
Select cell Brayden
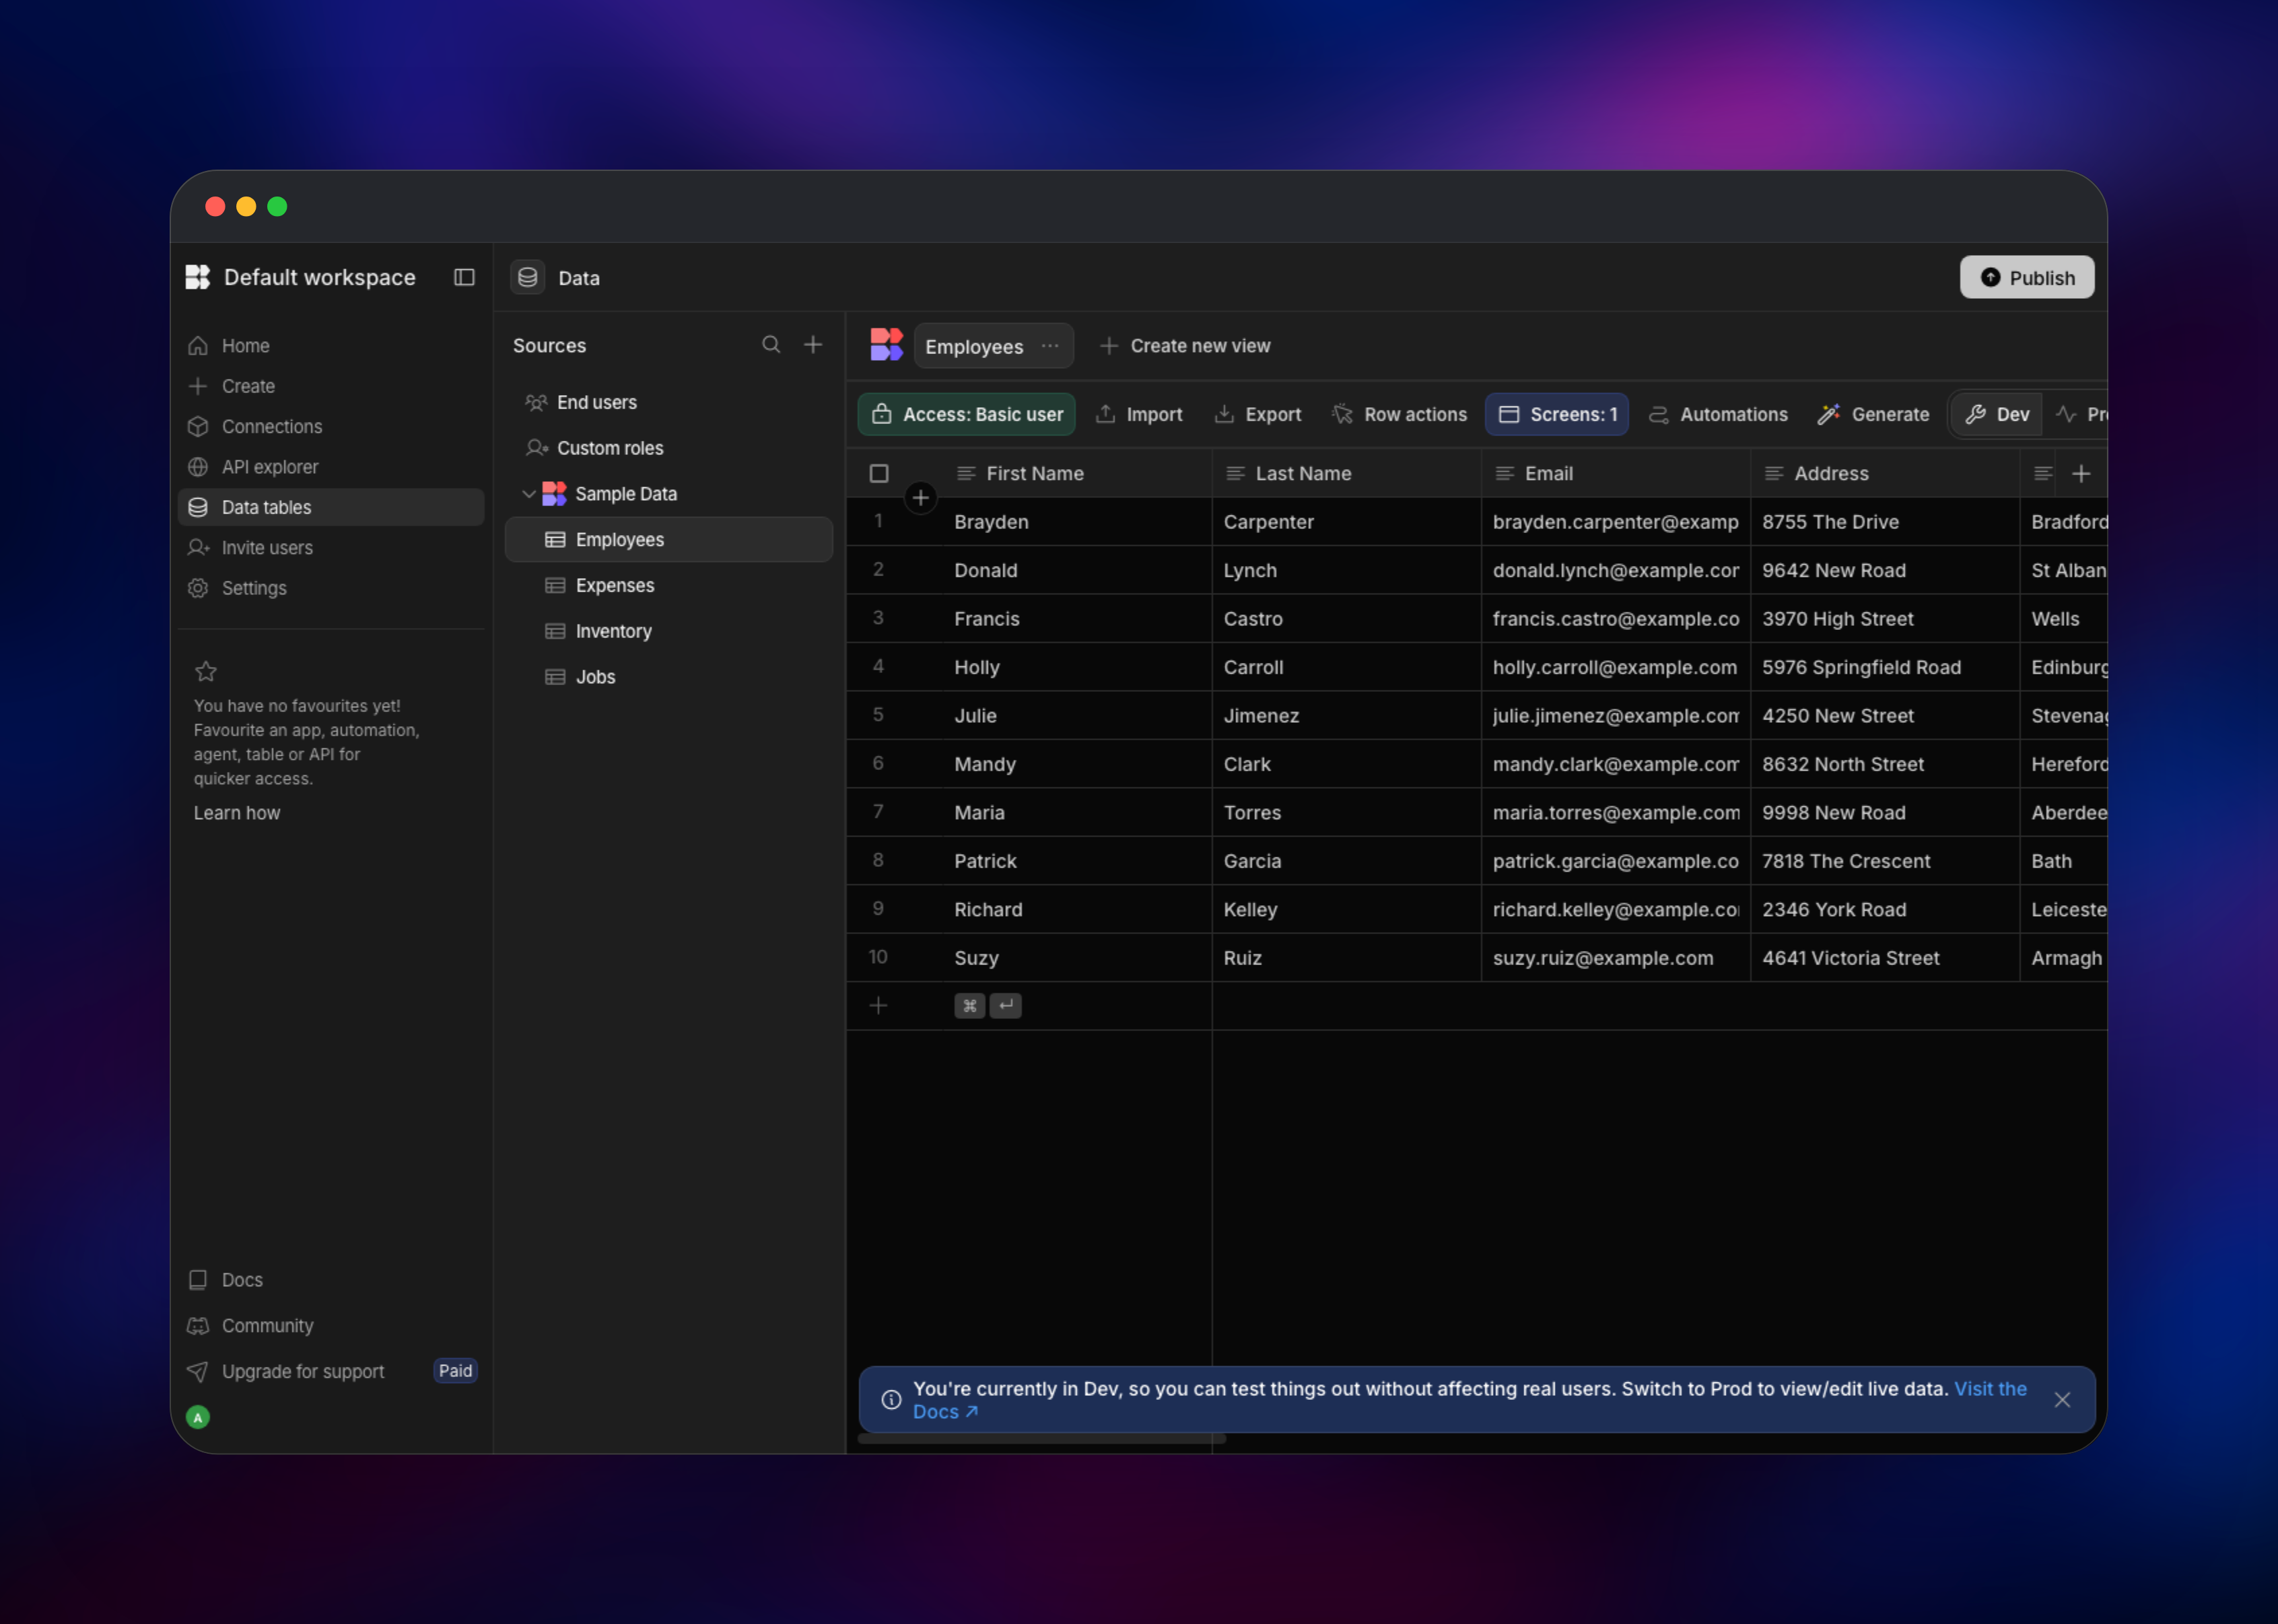click(1077, 522)
